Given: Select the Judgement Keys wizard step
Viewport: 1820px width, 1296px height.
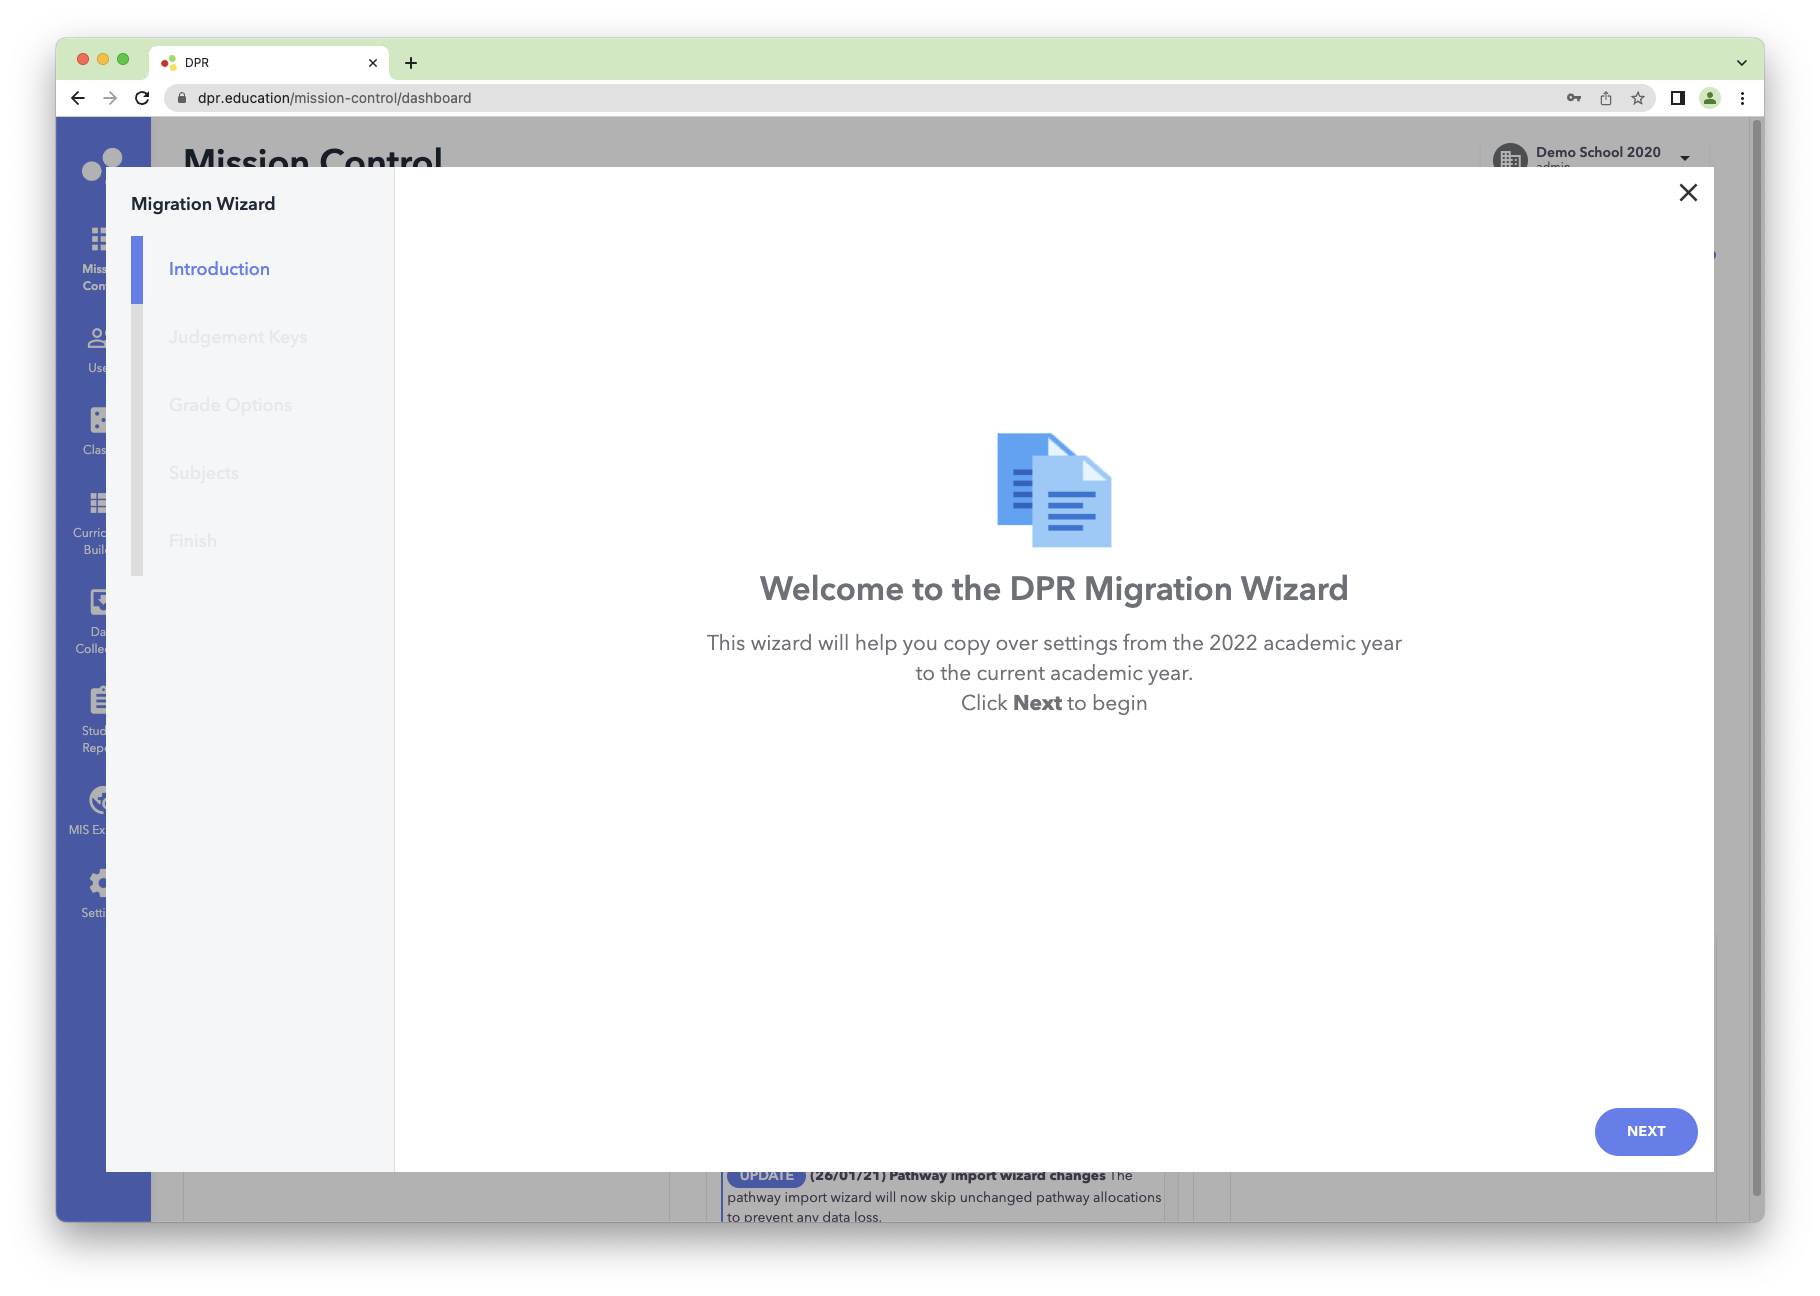Looking at the screenshot, I should [x=238, y=337].
